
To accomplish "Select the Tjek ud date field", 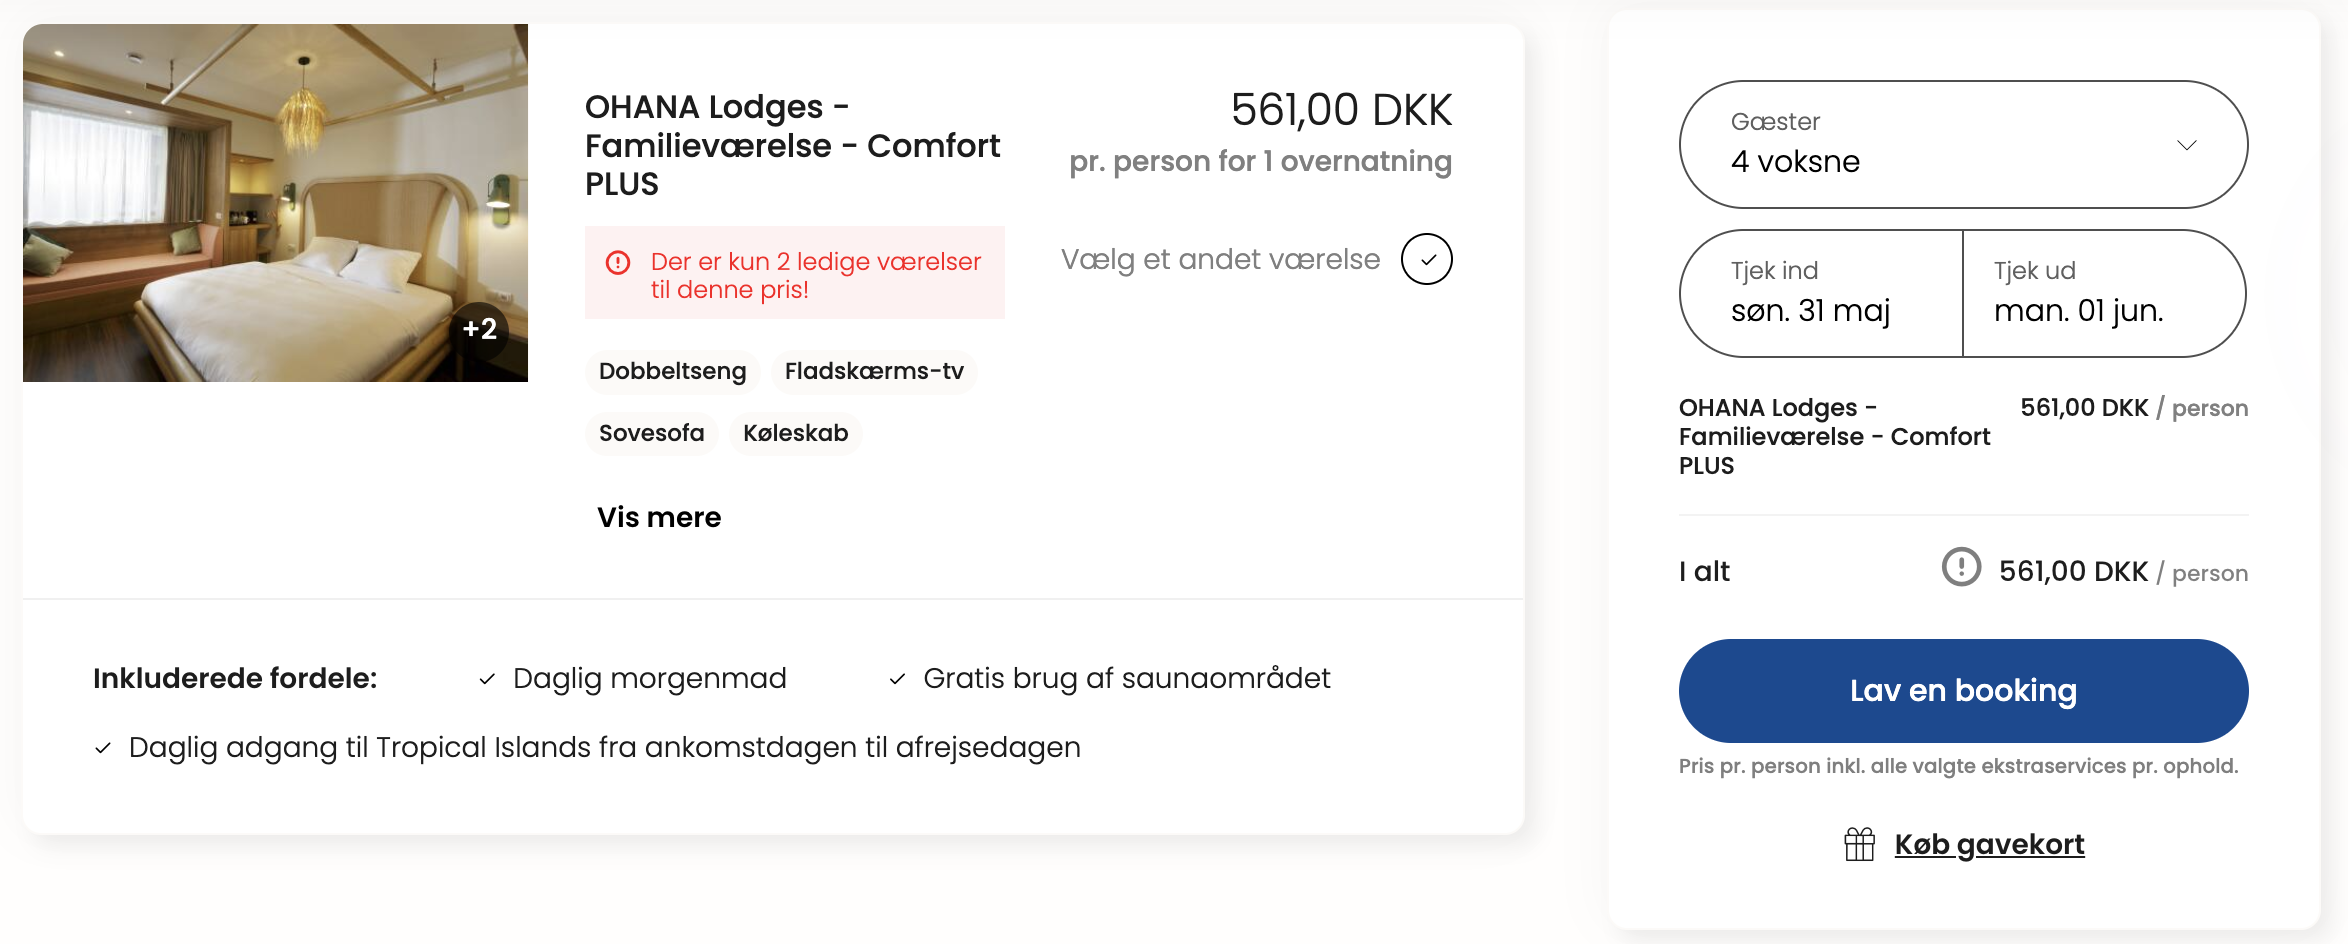I will coord(2104,293).
